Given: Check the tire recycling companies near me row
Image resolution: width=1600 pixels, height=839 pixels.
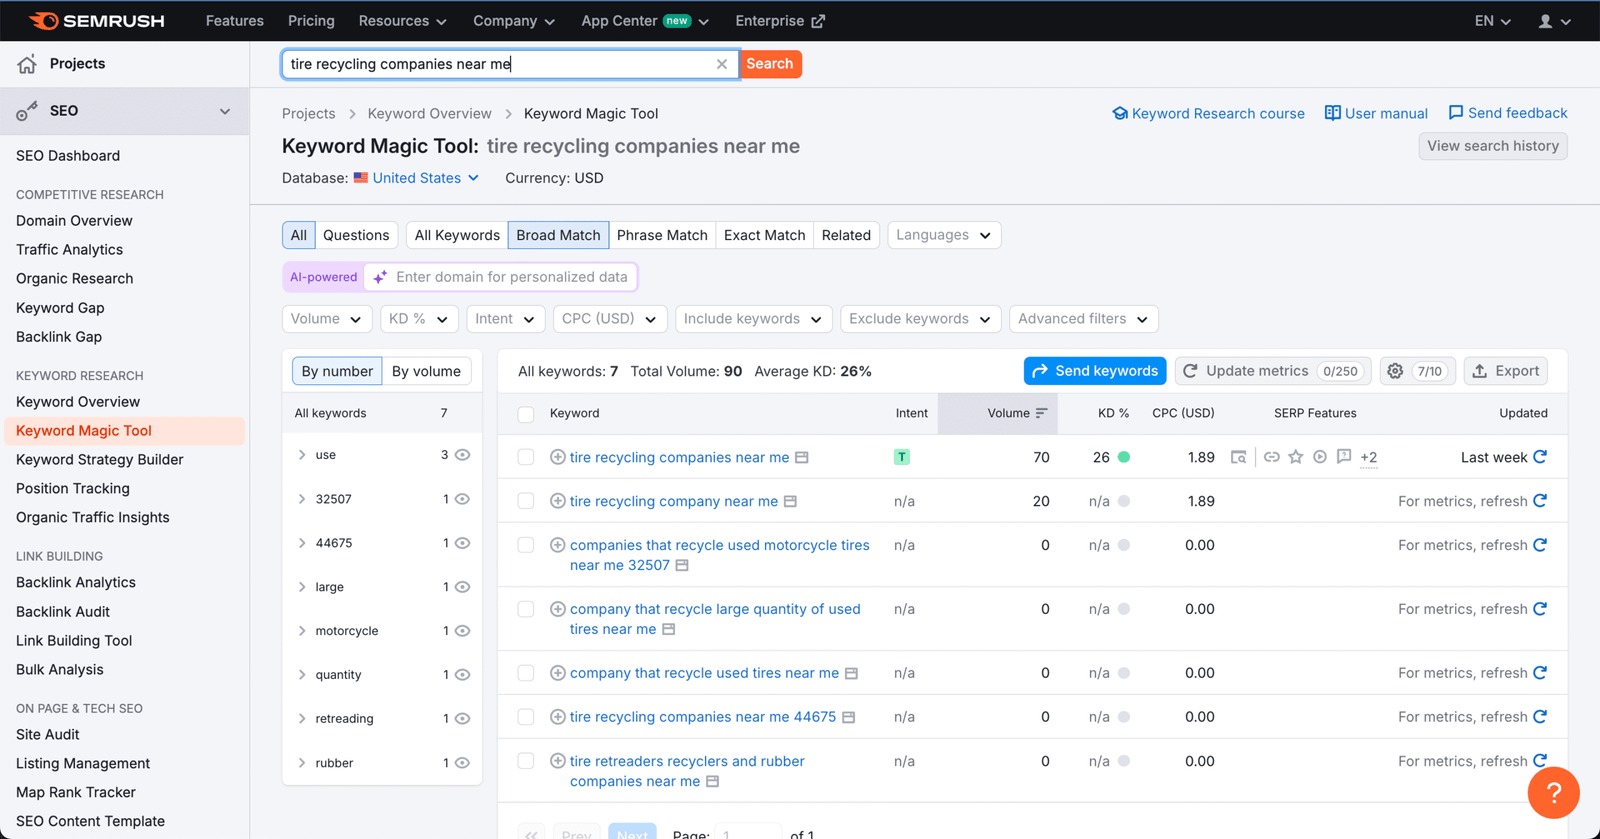Looking at the screenshot, I should click(x=526, y=457).
